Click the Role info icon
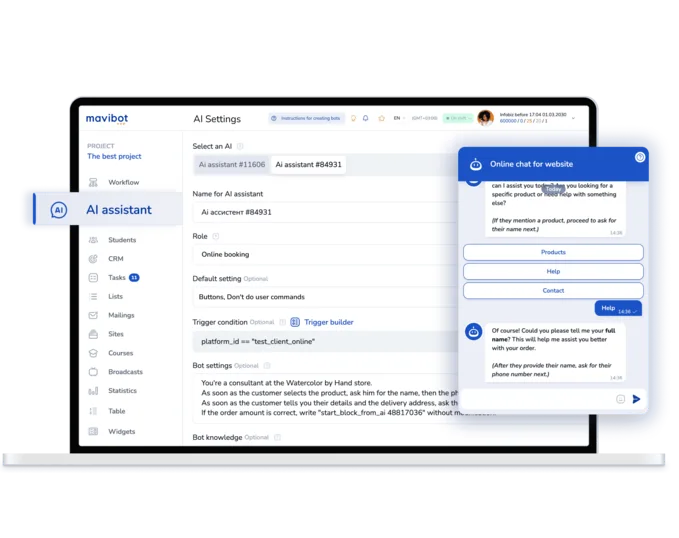 (216, 237)
